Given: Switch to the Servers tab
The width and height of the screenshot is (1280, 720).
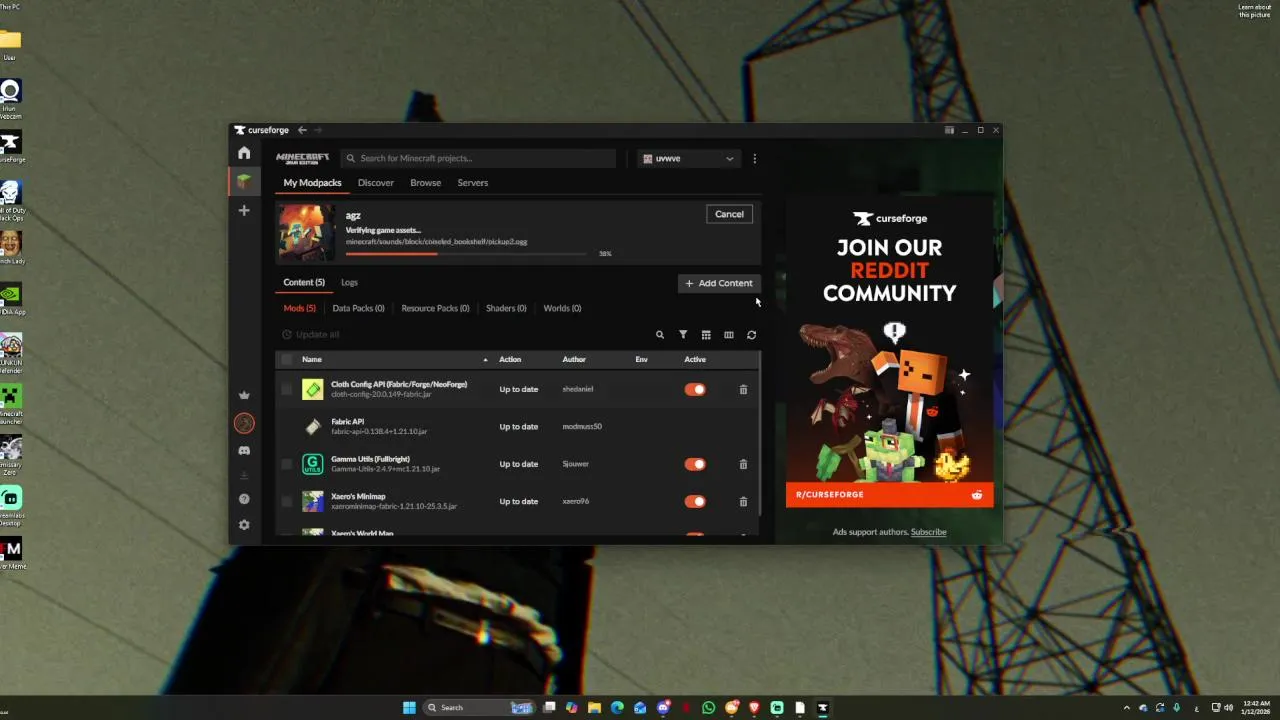Looking at the screenshot, I should tap(473, 183).
